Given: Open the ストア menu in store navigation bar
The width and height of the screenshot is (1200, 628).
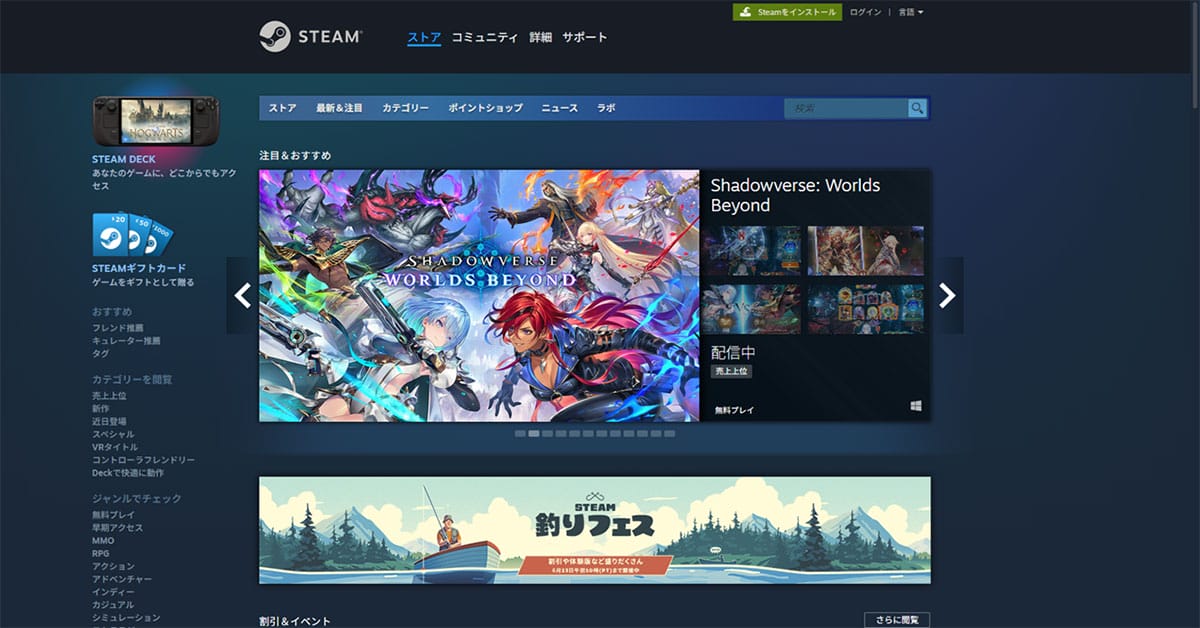Looking at the screenshot, I should pos(282,108).
